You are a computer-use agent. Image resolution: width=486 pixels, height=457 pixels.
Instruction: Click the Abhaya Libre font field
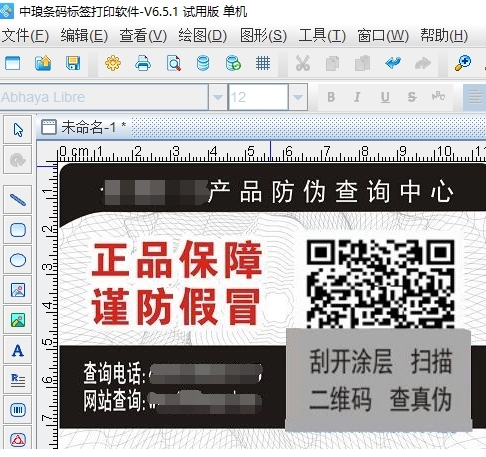pos(104,97)
